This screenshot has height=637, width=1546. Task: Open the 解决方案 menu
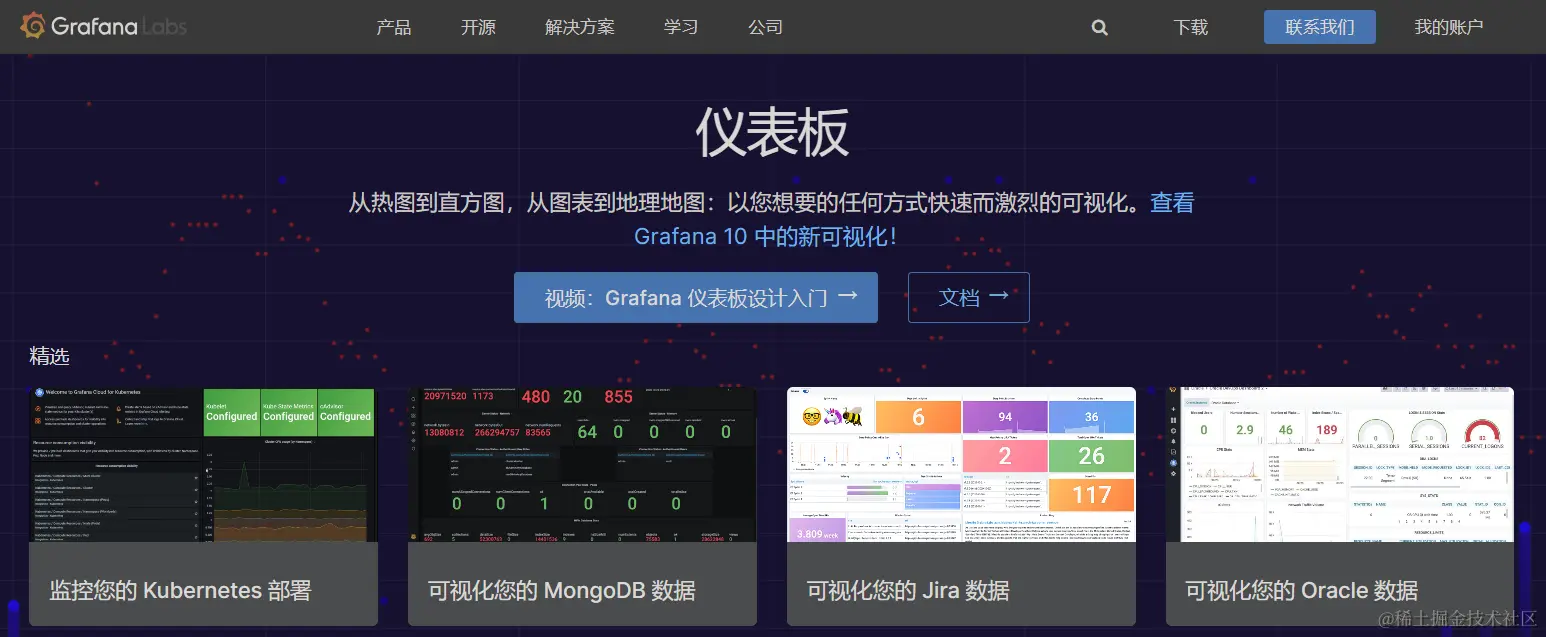(580, 27)
